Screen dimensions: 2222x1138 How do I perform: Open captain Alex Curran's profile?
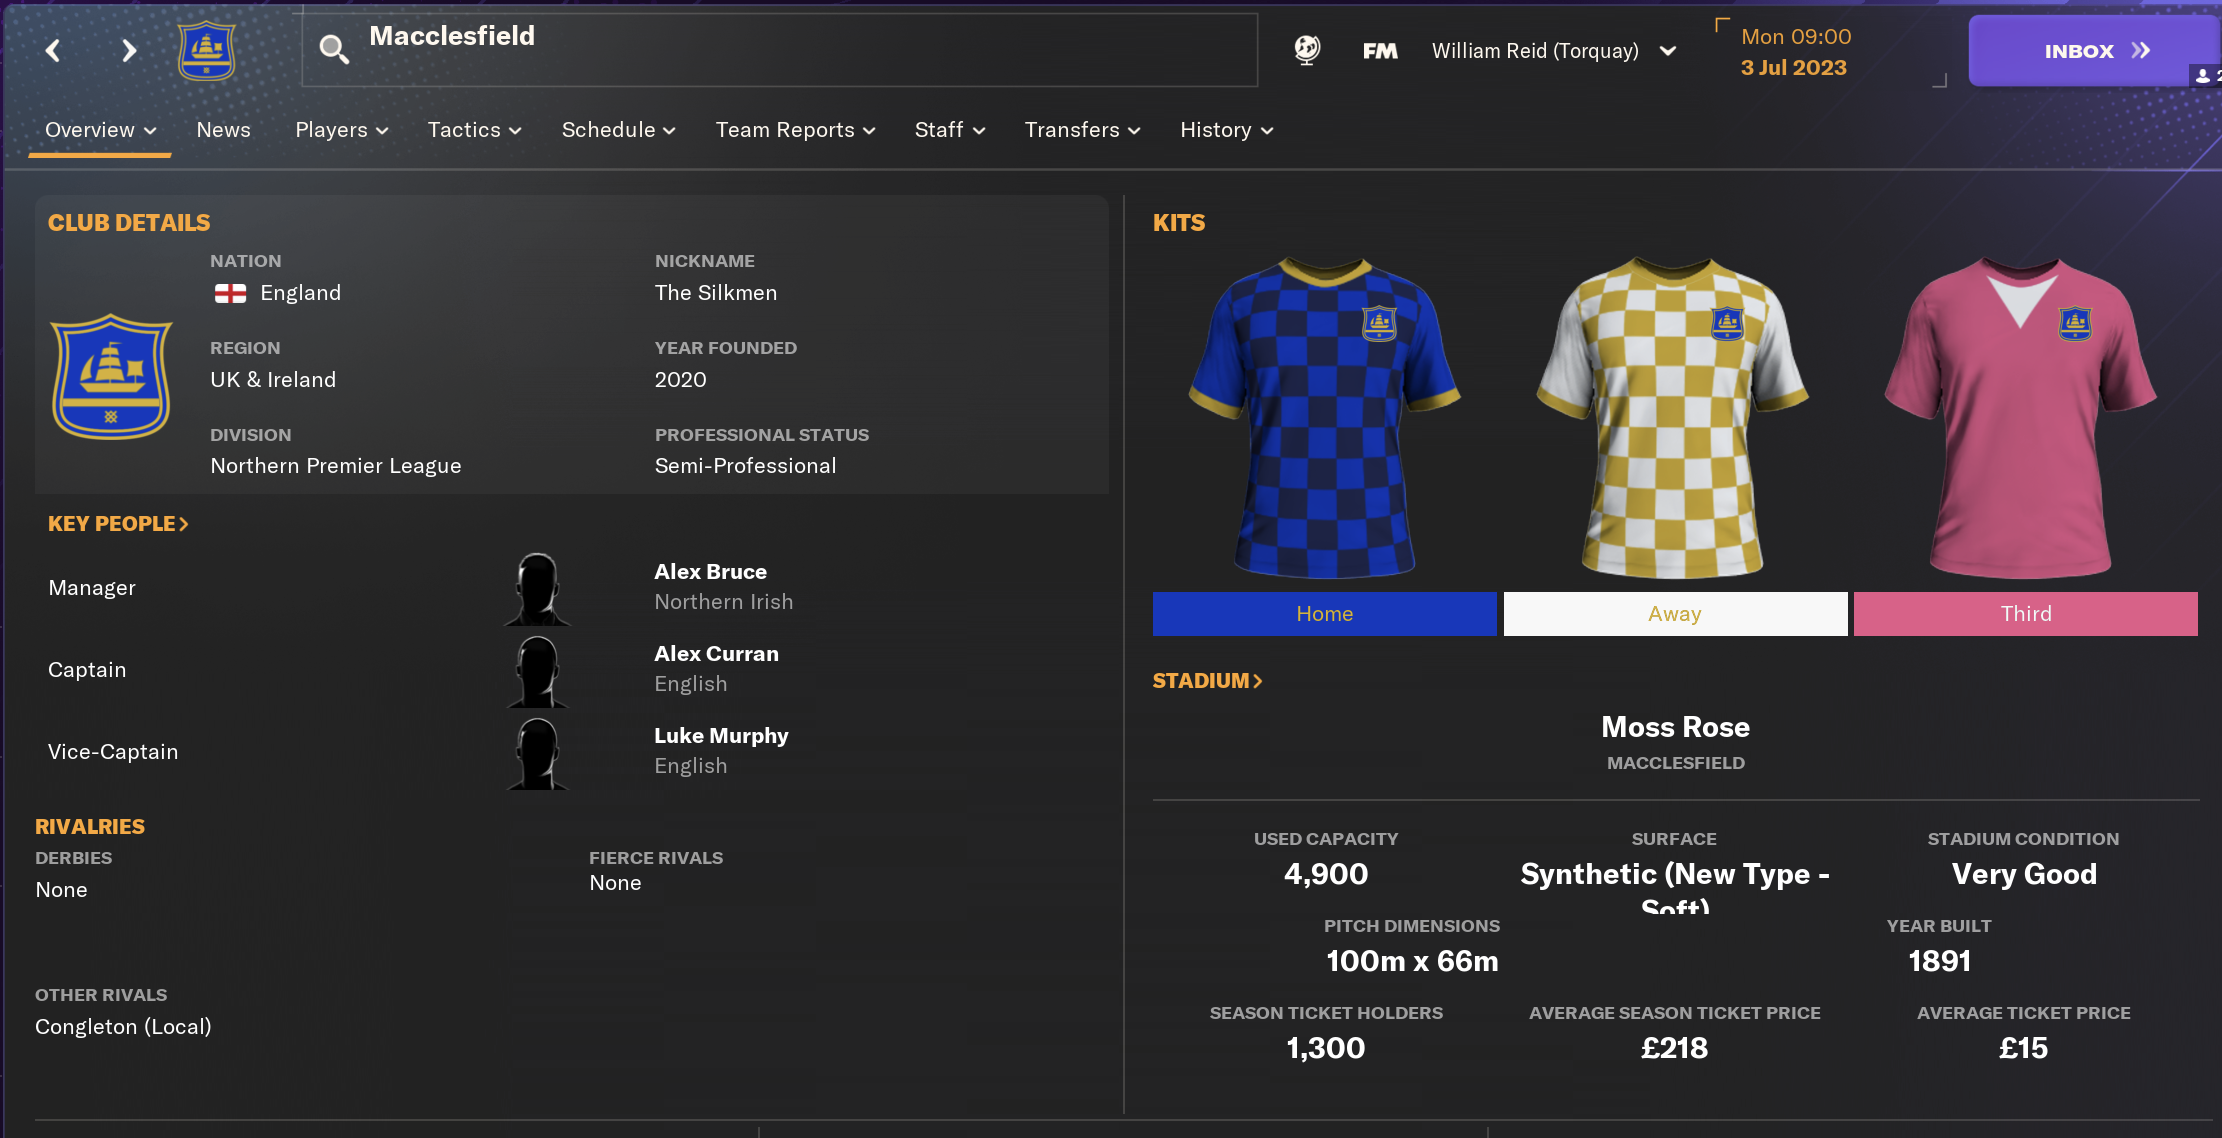coord(716,654)
